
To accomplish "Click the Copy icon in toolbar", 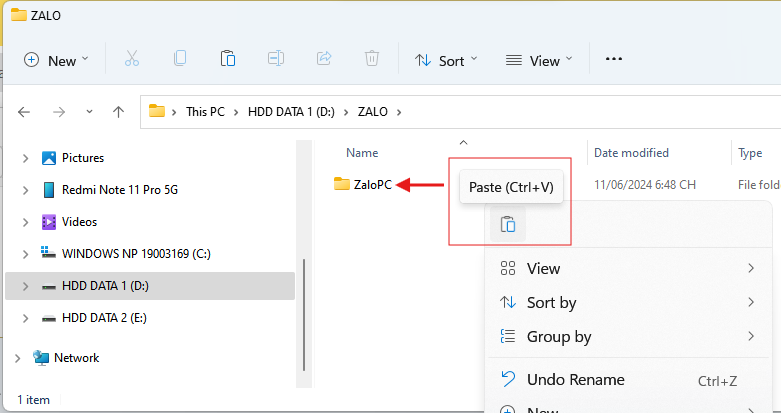I will (180, 59).
